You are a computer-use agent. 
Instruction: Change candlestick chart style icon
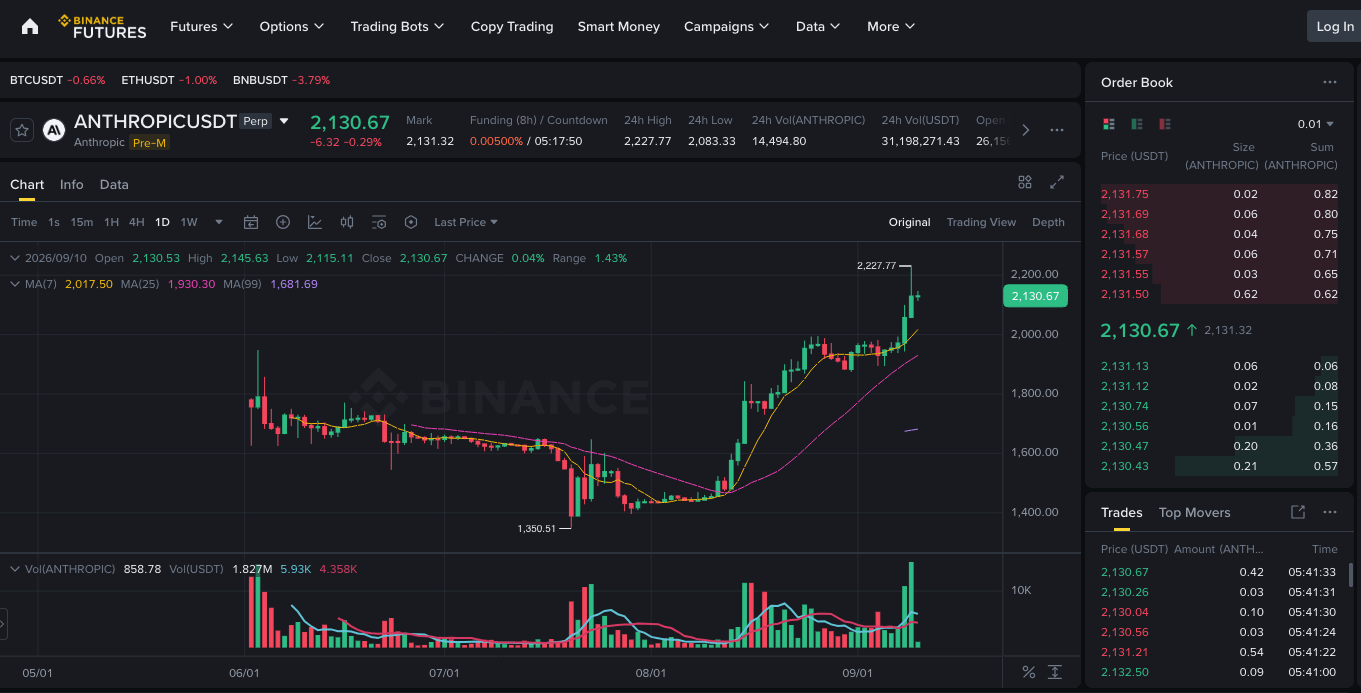347,222
